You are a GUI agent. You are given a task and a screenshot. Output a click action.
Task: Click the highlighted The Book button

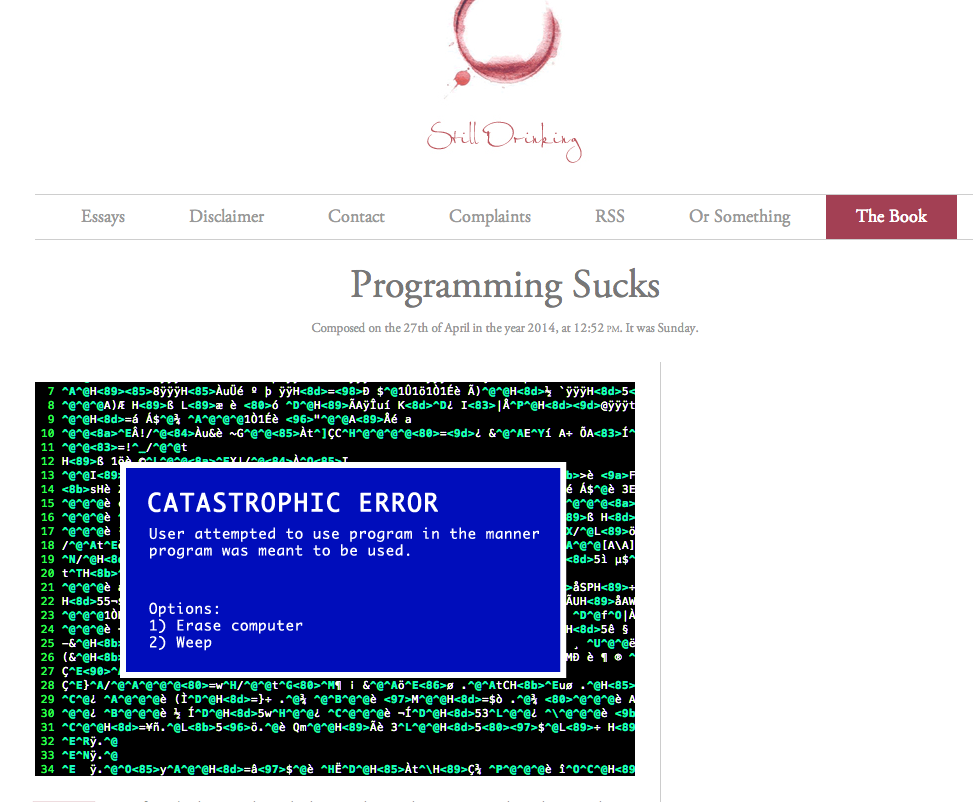pos(891,217)
